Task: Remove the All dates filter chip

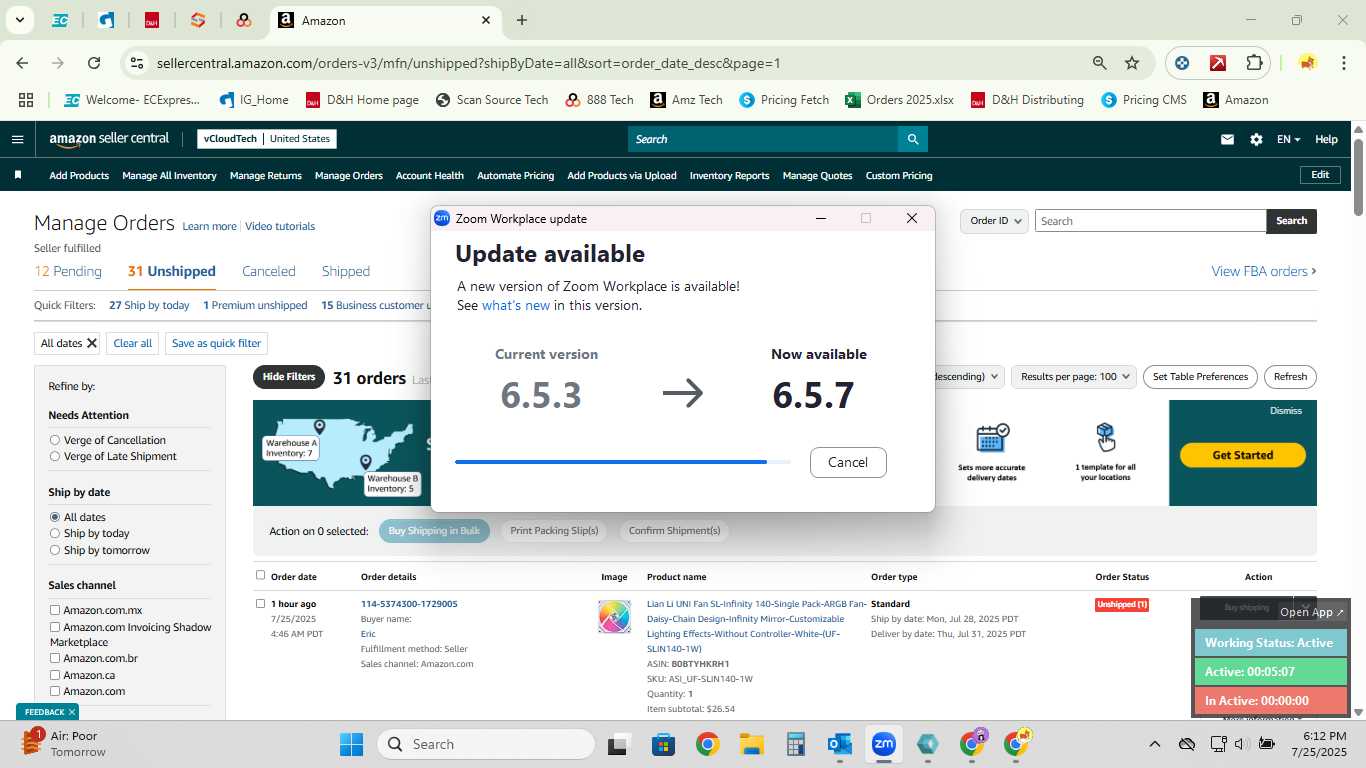Action: 92,343
